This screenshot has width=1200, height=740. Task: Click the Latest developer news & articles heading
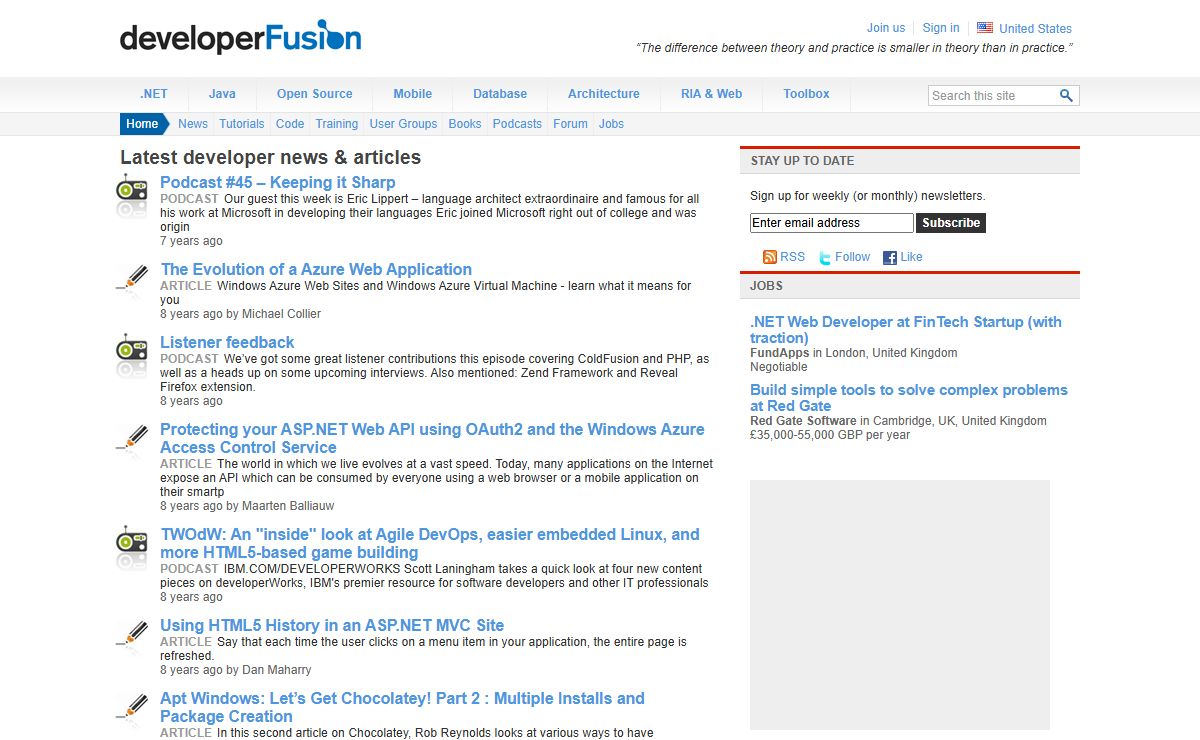point(270,157)
